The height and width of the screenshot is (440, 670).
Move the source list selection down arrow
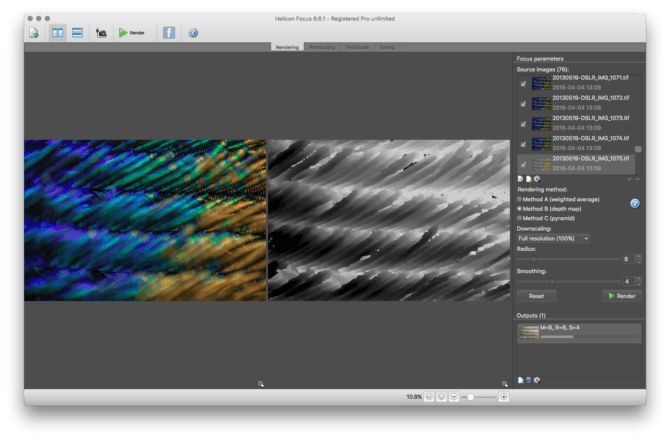(629, 179)
